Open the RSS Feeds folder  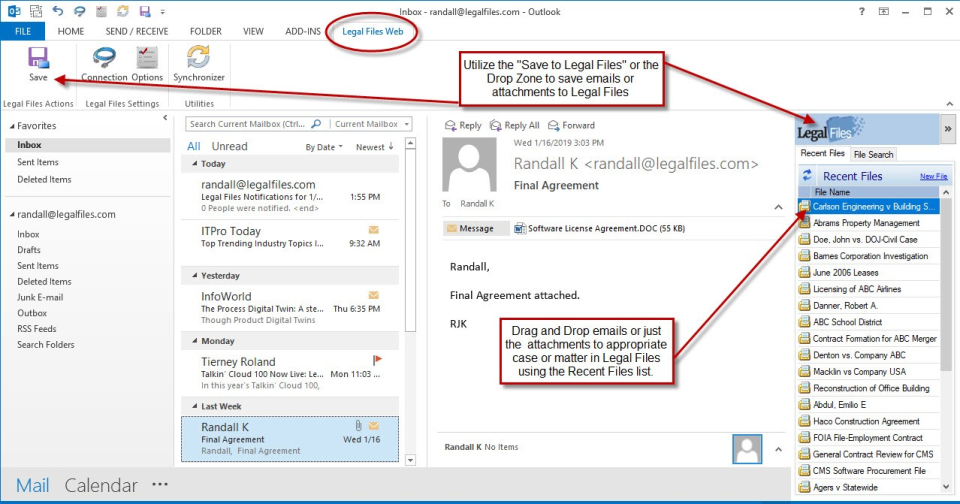(x=37, y=329)
